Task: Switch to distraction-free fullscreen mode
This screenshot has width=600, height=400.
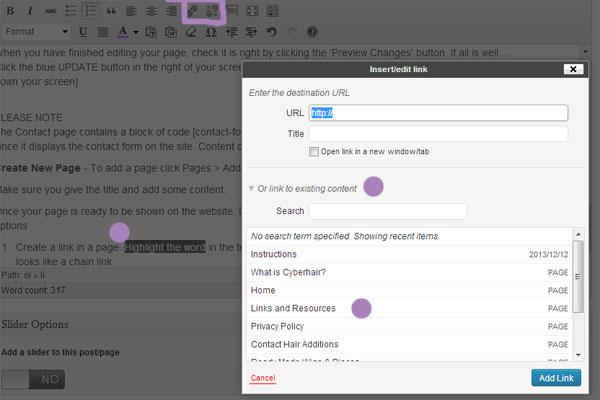Action: 252,11
